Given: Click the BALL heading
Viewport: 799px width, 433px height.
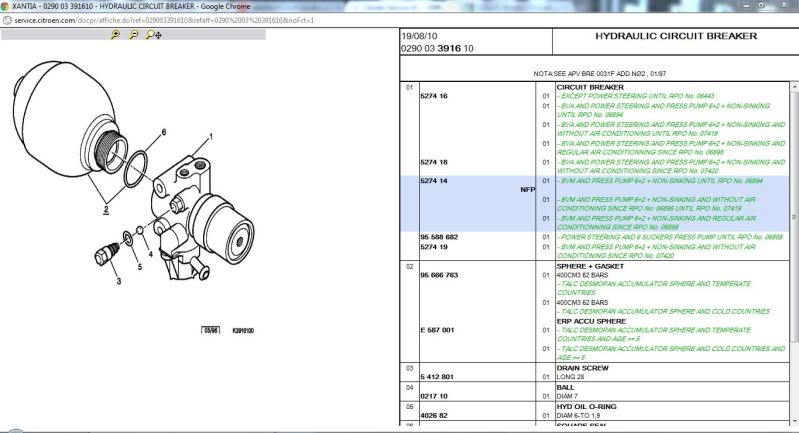Looking at the screenshot, I should 565,387.
